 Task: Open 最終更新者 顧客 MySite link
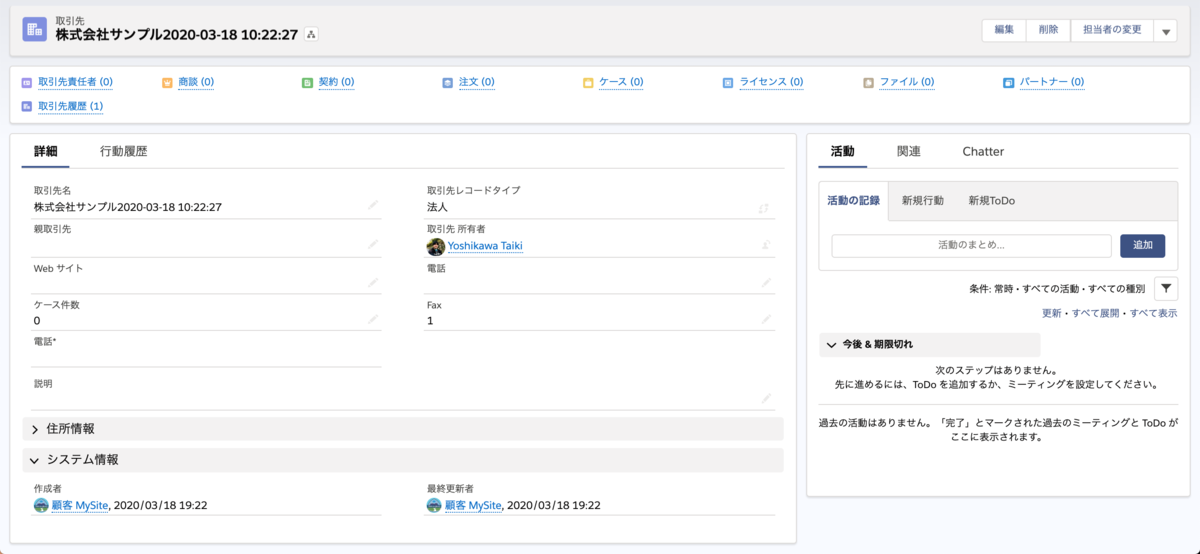[x=473, y=506]
